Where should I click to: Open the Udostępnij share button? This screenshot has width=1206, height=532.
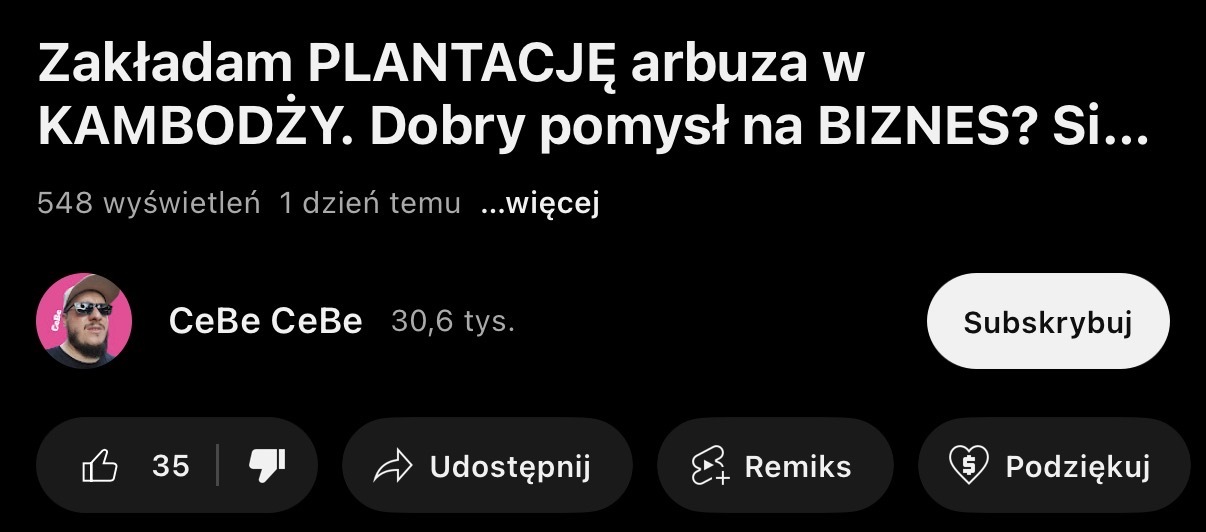click(487, 466)
